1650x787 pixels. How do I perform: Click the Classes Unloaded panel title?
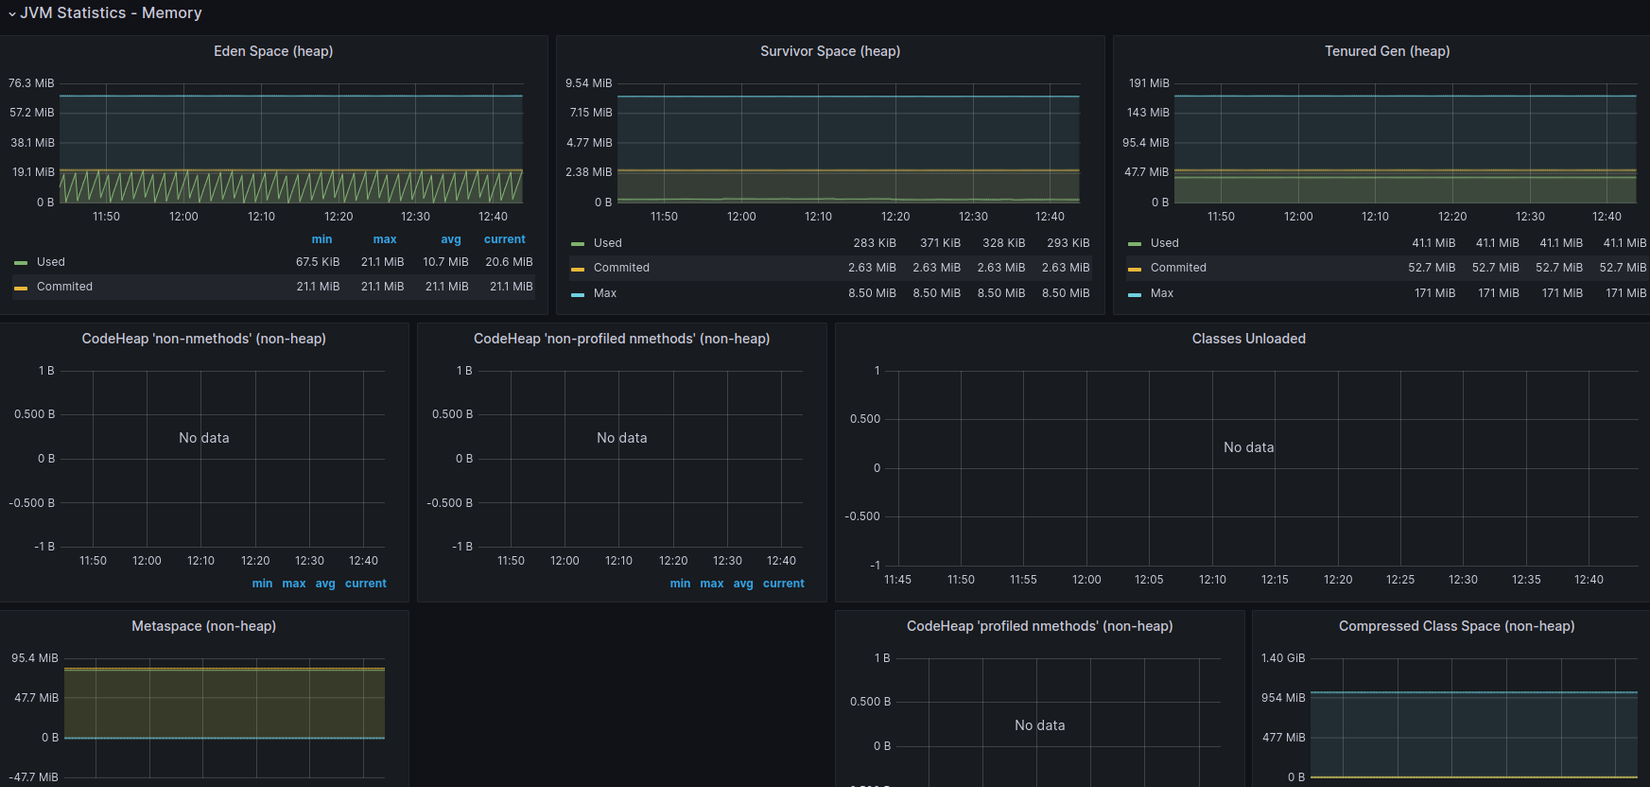tap(1248, 339)
